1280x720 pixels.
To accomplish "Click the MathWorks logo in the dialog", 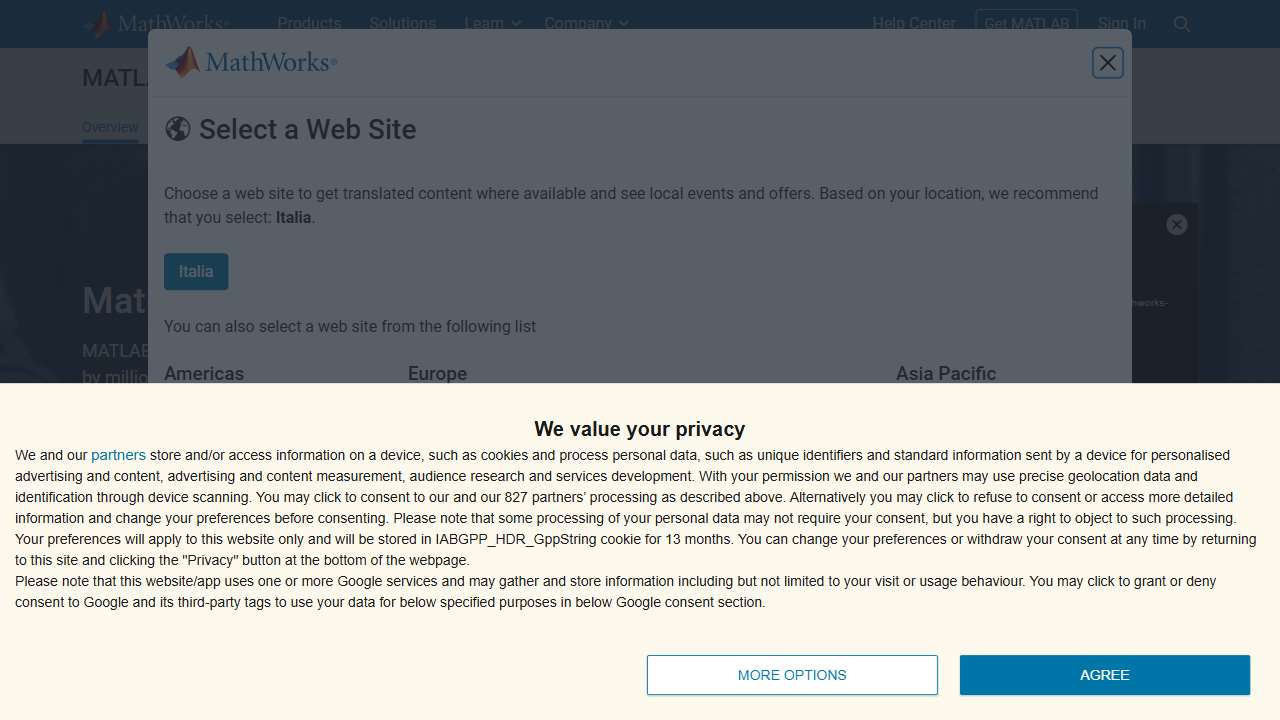I will point(251,62).
